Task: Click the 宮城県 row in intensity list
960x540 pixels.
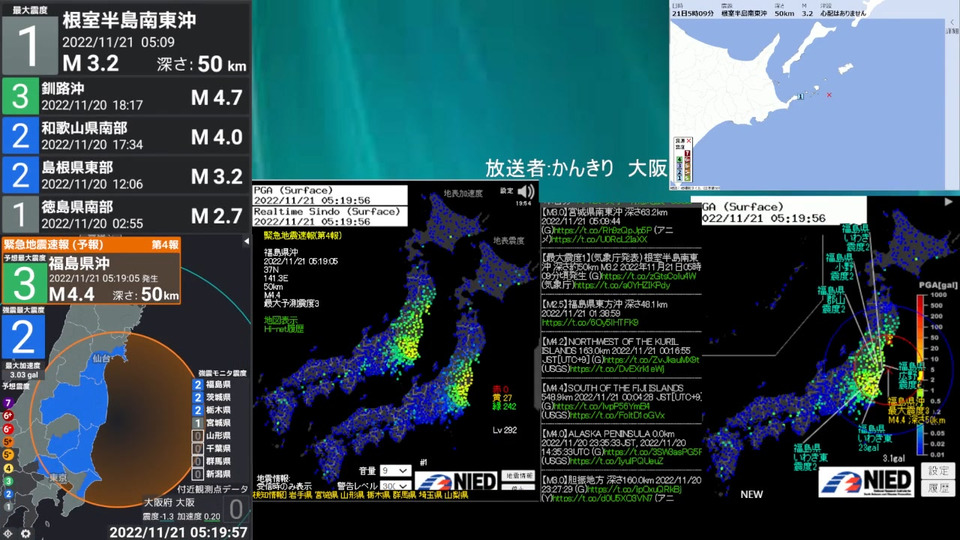Action: pos(212,423)
